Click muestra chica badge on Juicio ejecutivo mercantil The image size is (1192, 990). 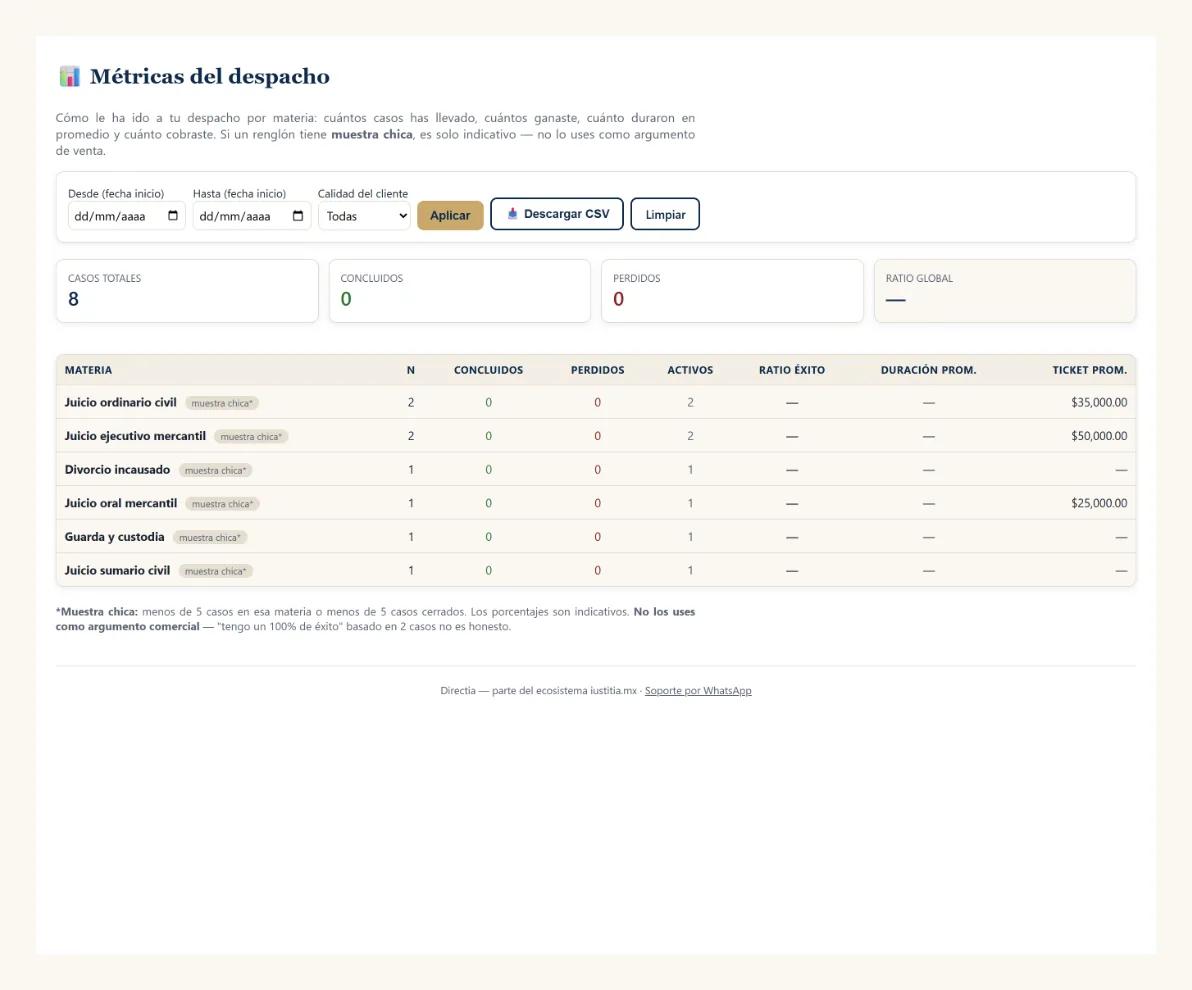click(251, 436)
